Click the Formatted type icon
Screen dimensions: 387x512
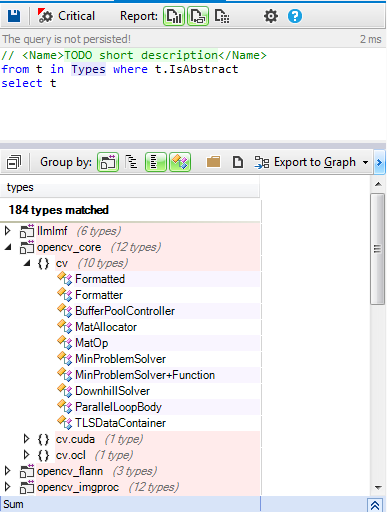click(65, 279)
